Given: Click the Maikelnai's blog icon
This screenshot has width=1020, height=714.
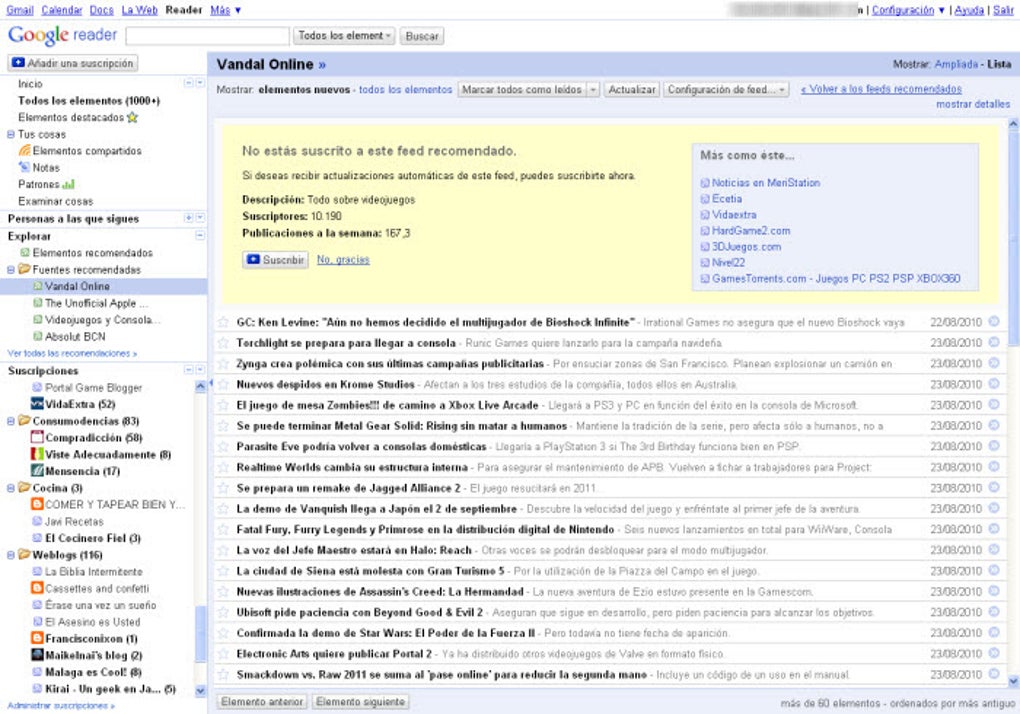Looking at the screenshot, I should pos(37,655).
